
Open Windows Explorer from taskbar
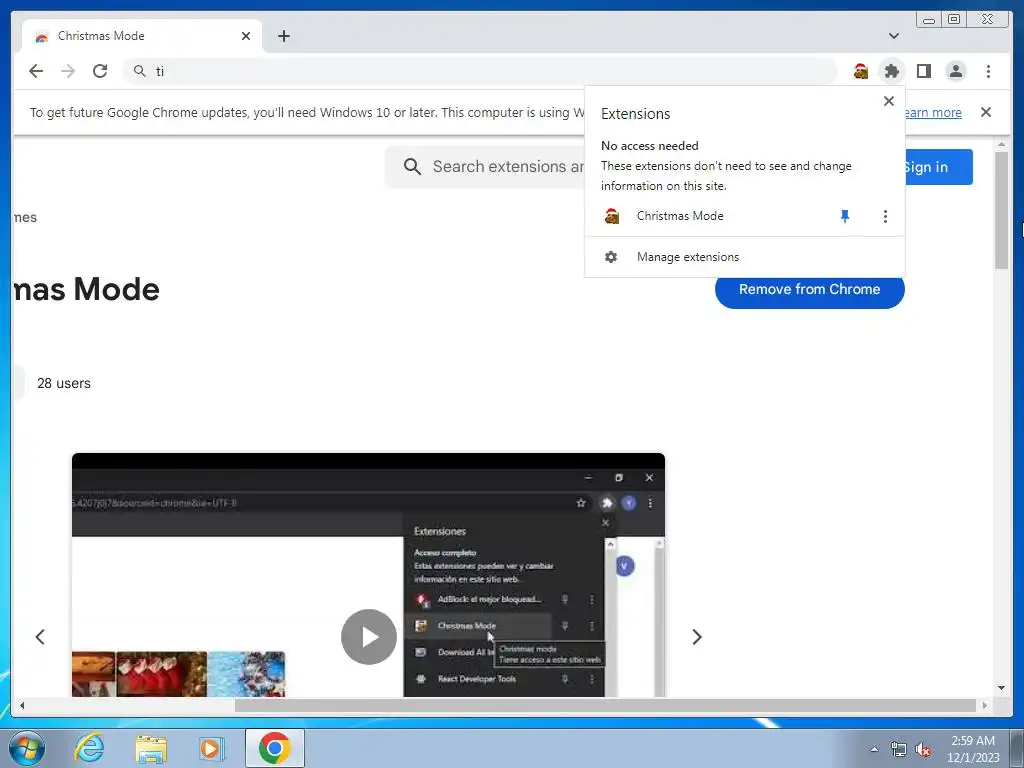pyautogui.click(x=151, y=748)
